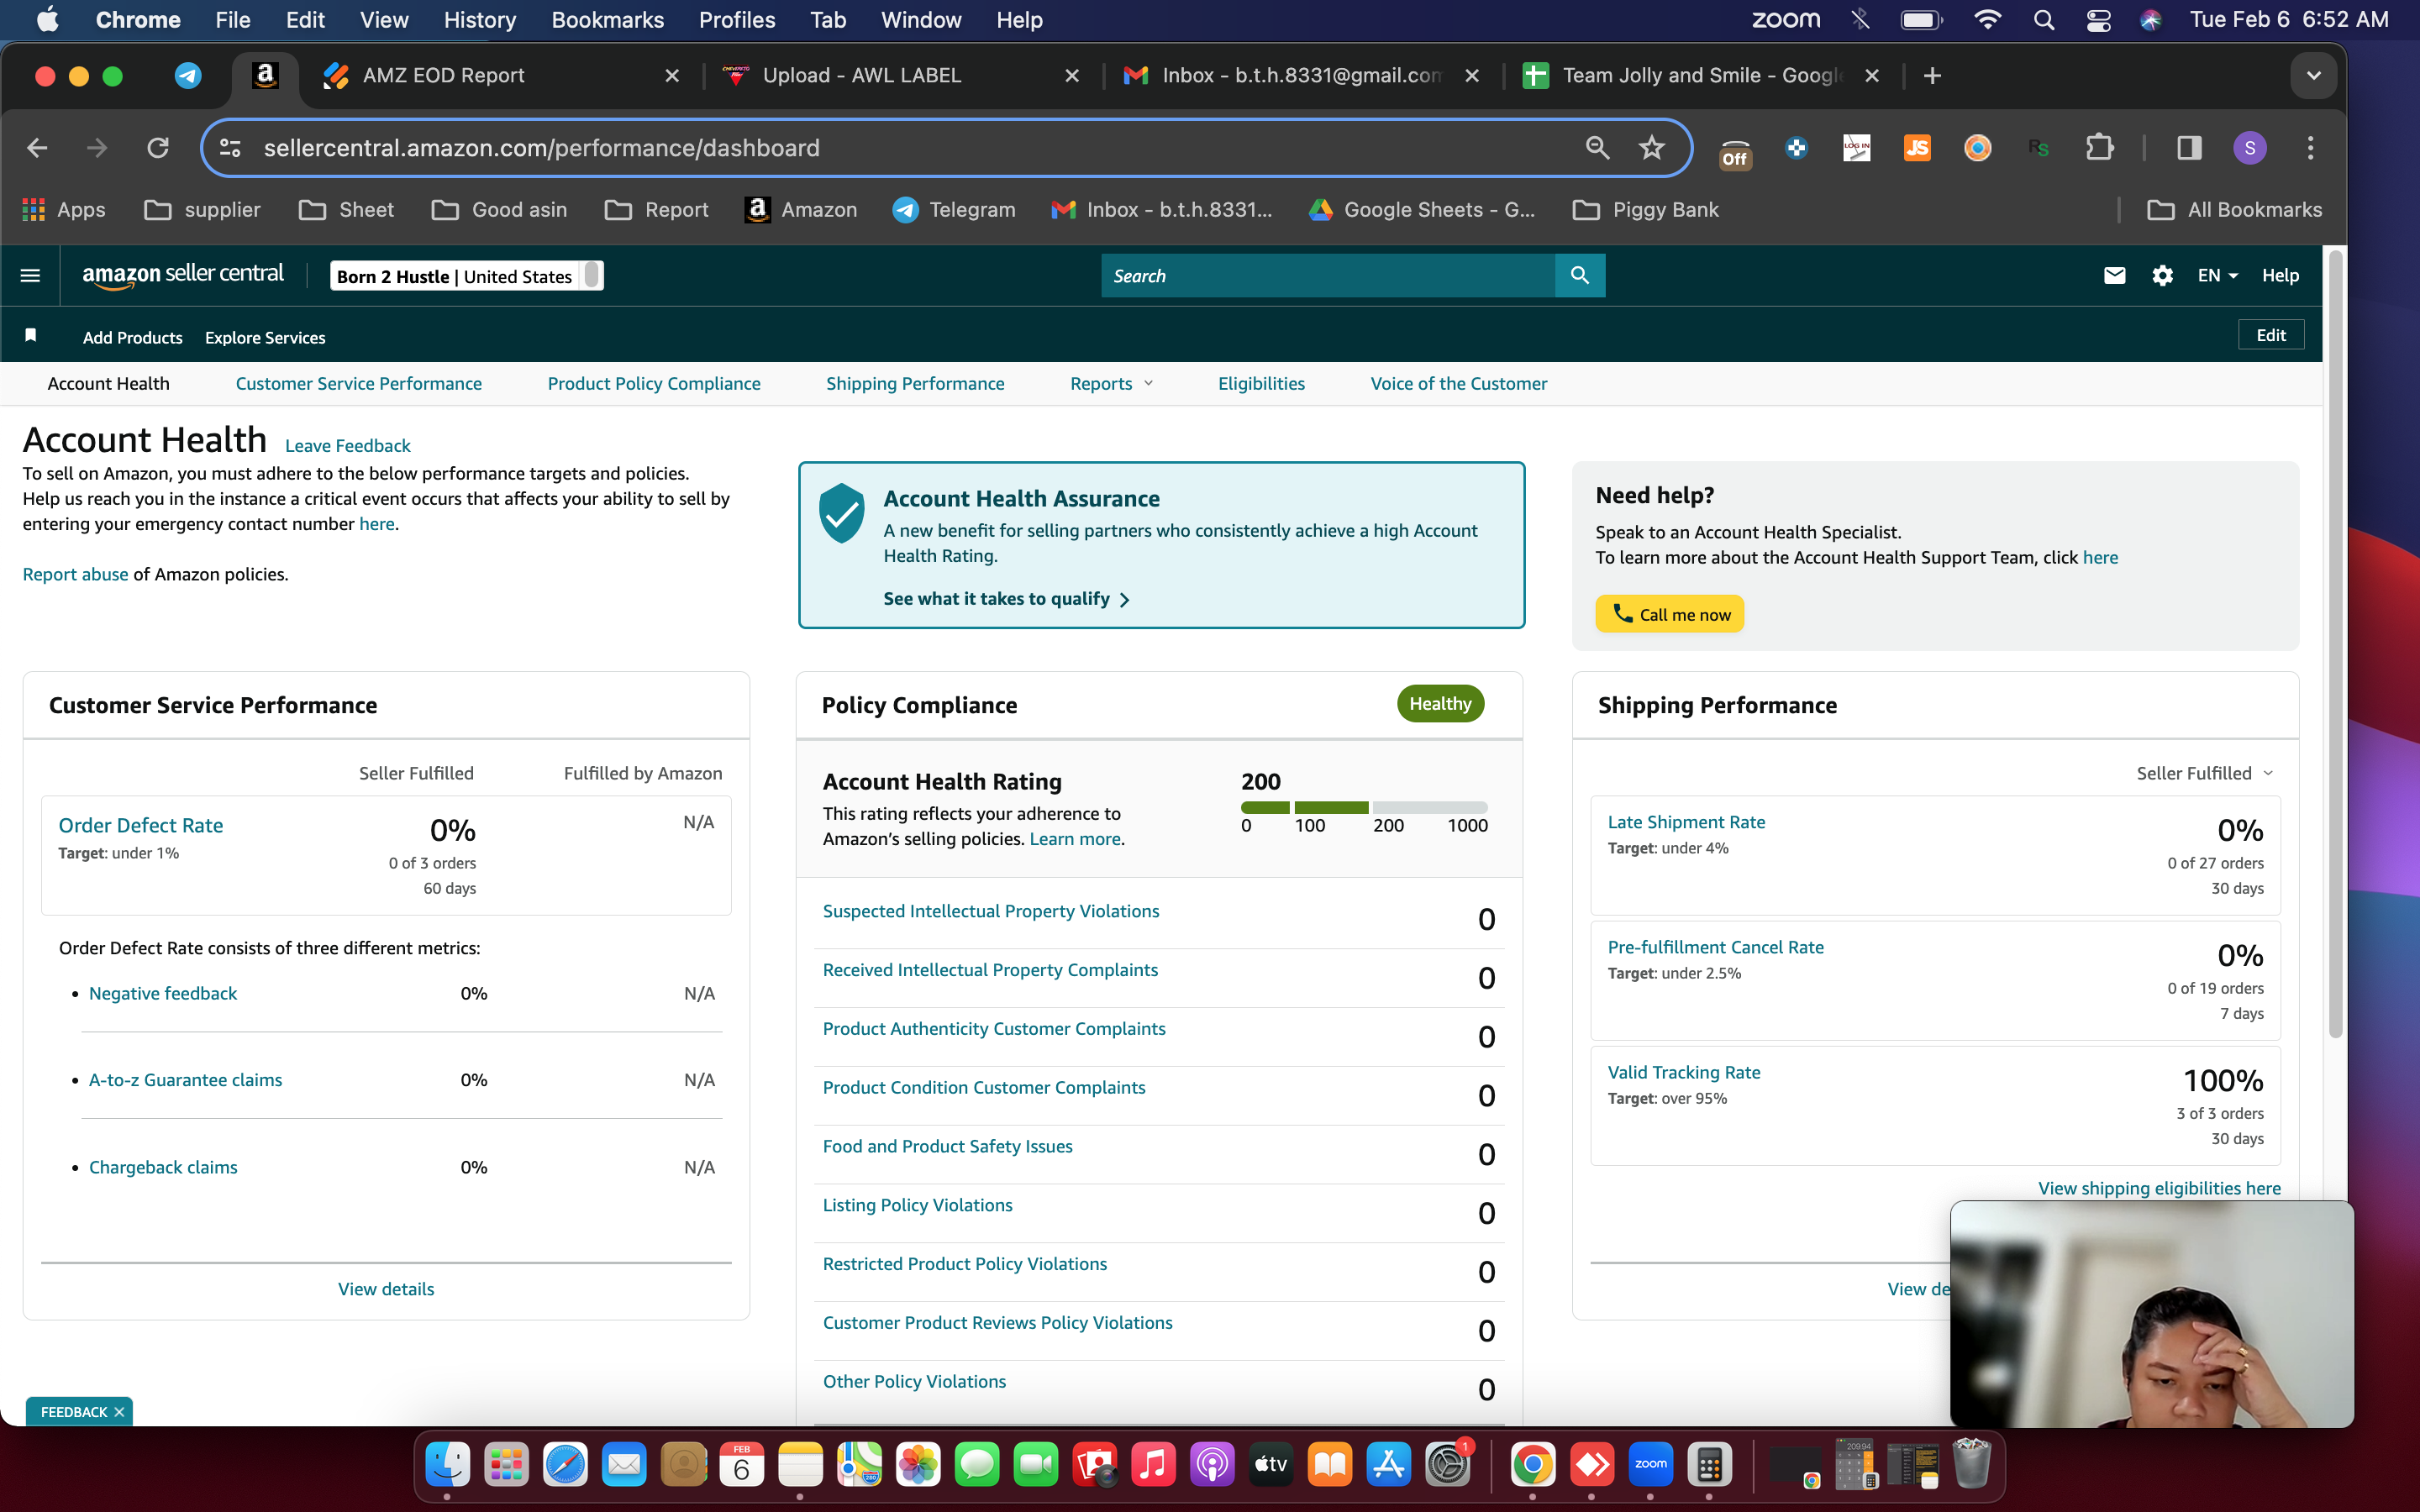This screenshot has height=1512, width=2420.
Task: Click the page vertical scrollbar
Action: pyautogui.click(x=2335, y=645)
